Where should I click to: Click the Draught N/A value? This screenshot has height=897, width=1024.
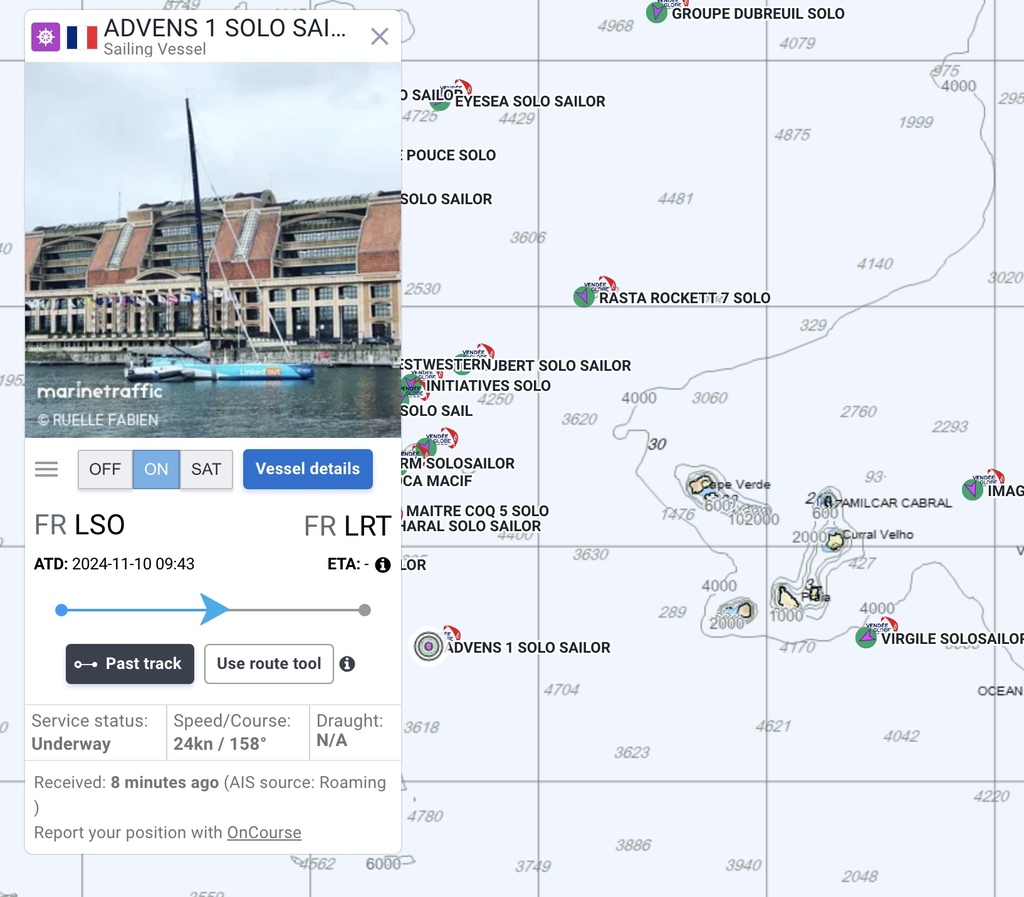click(x=332, y=740)
